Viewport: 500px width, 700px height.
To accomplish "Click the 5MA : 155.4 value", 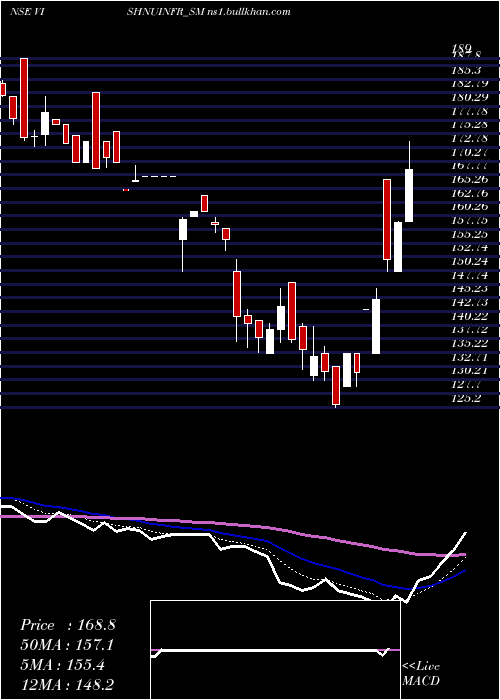I will [x=62, y=665].
